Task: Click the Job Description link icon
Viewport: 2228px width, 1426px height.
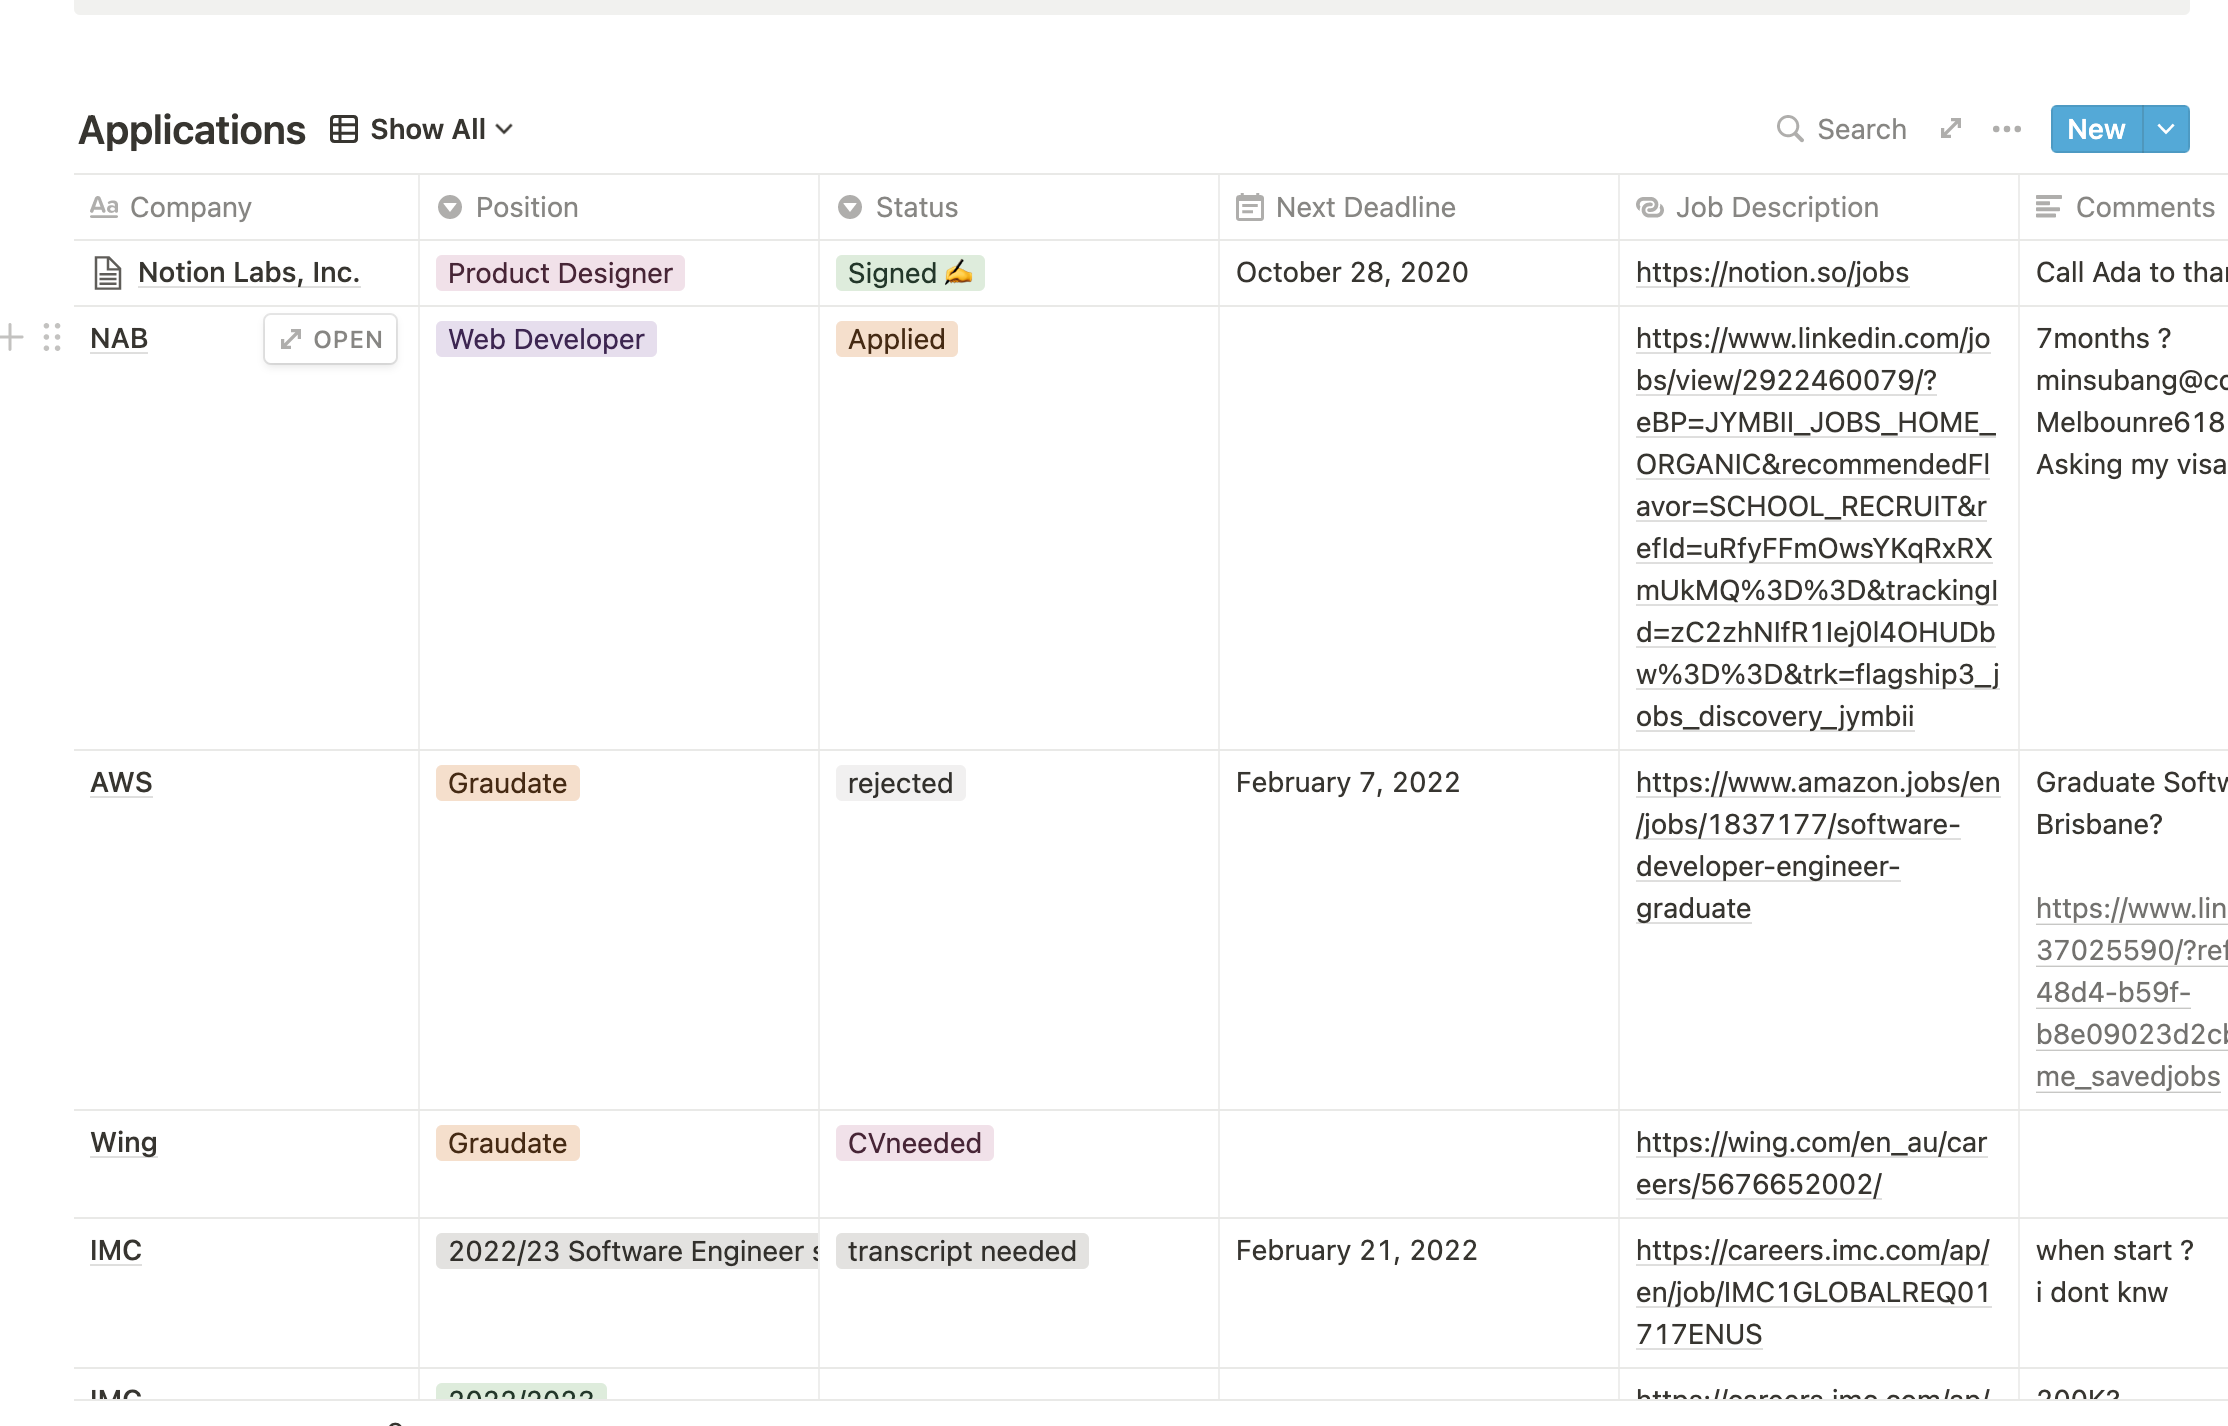Action: point(1650,207)
